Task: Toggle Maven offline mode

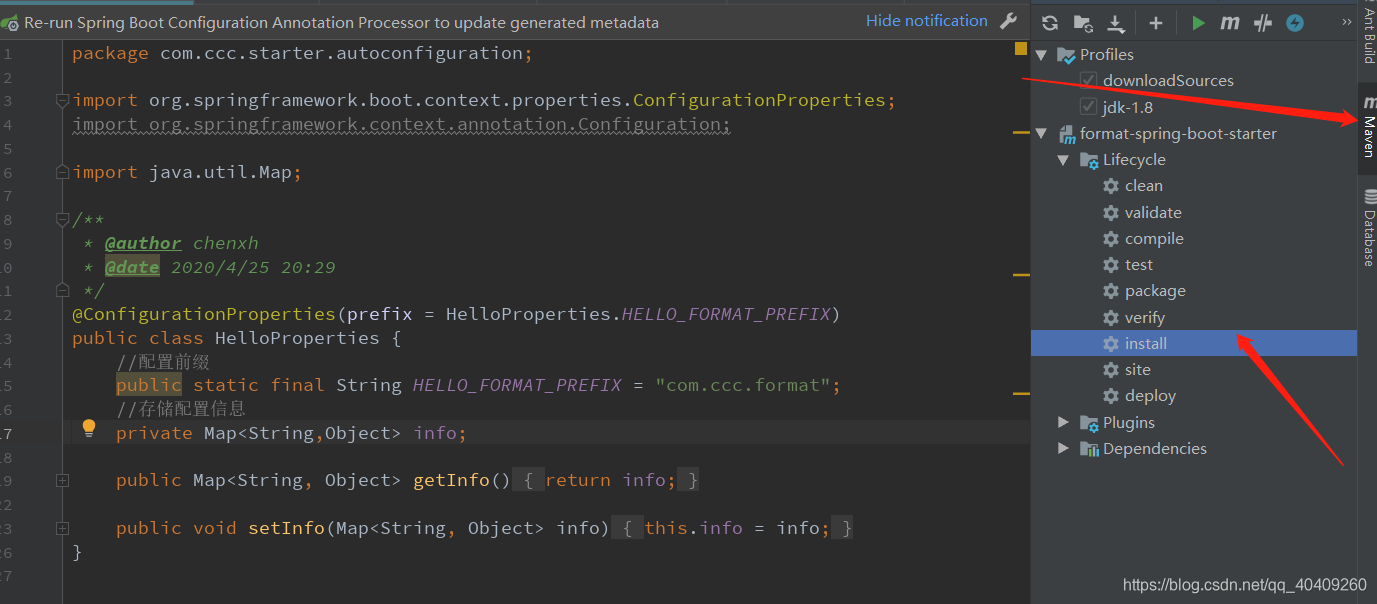Action: 1263,23
